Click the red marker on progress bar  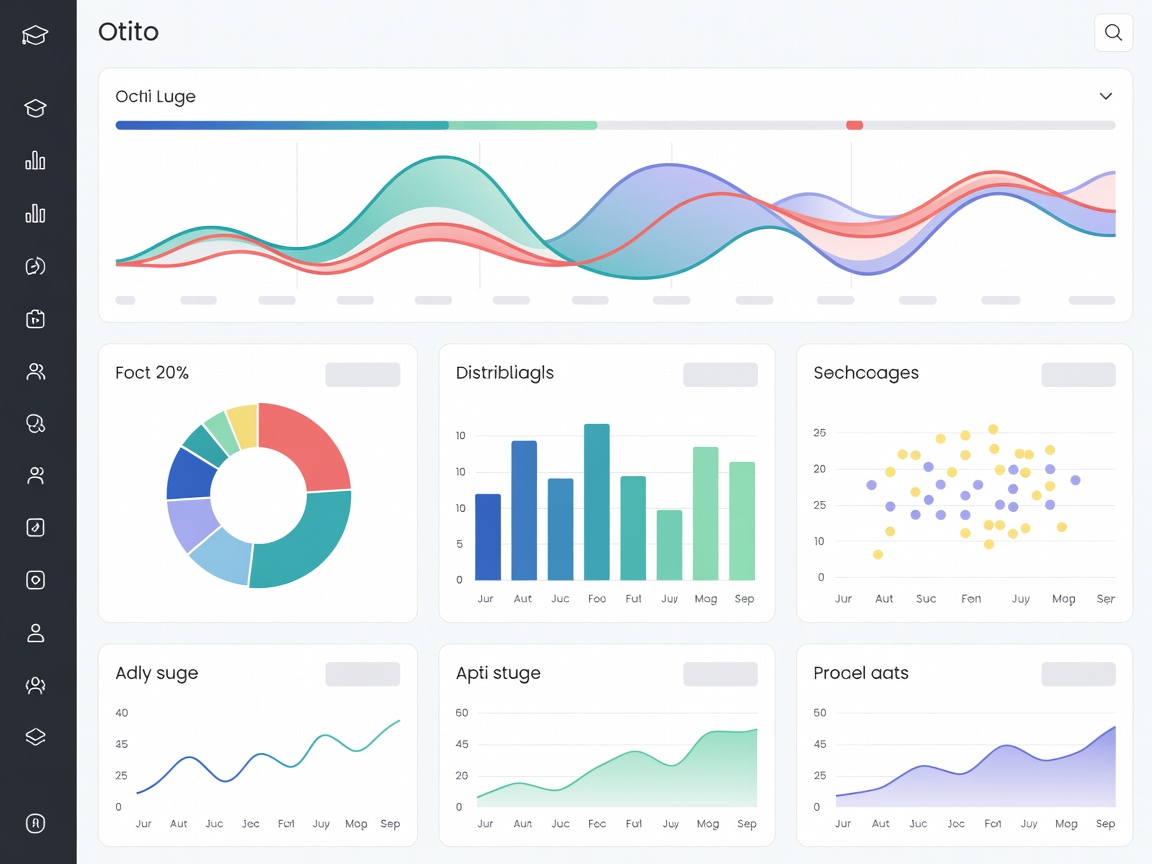tap(854, 126)
